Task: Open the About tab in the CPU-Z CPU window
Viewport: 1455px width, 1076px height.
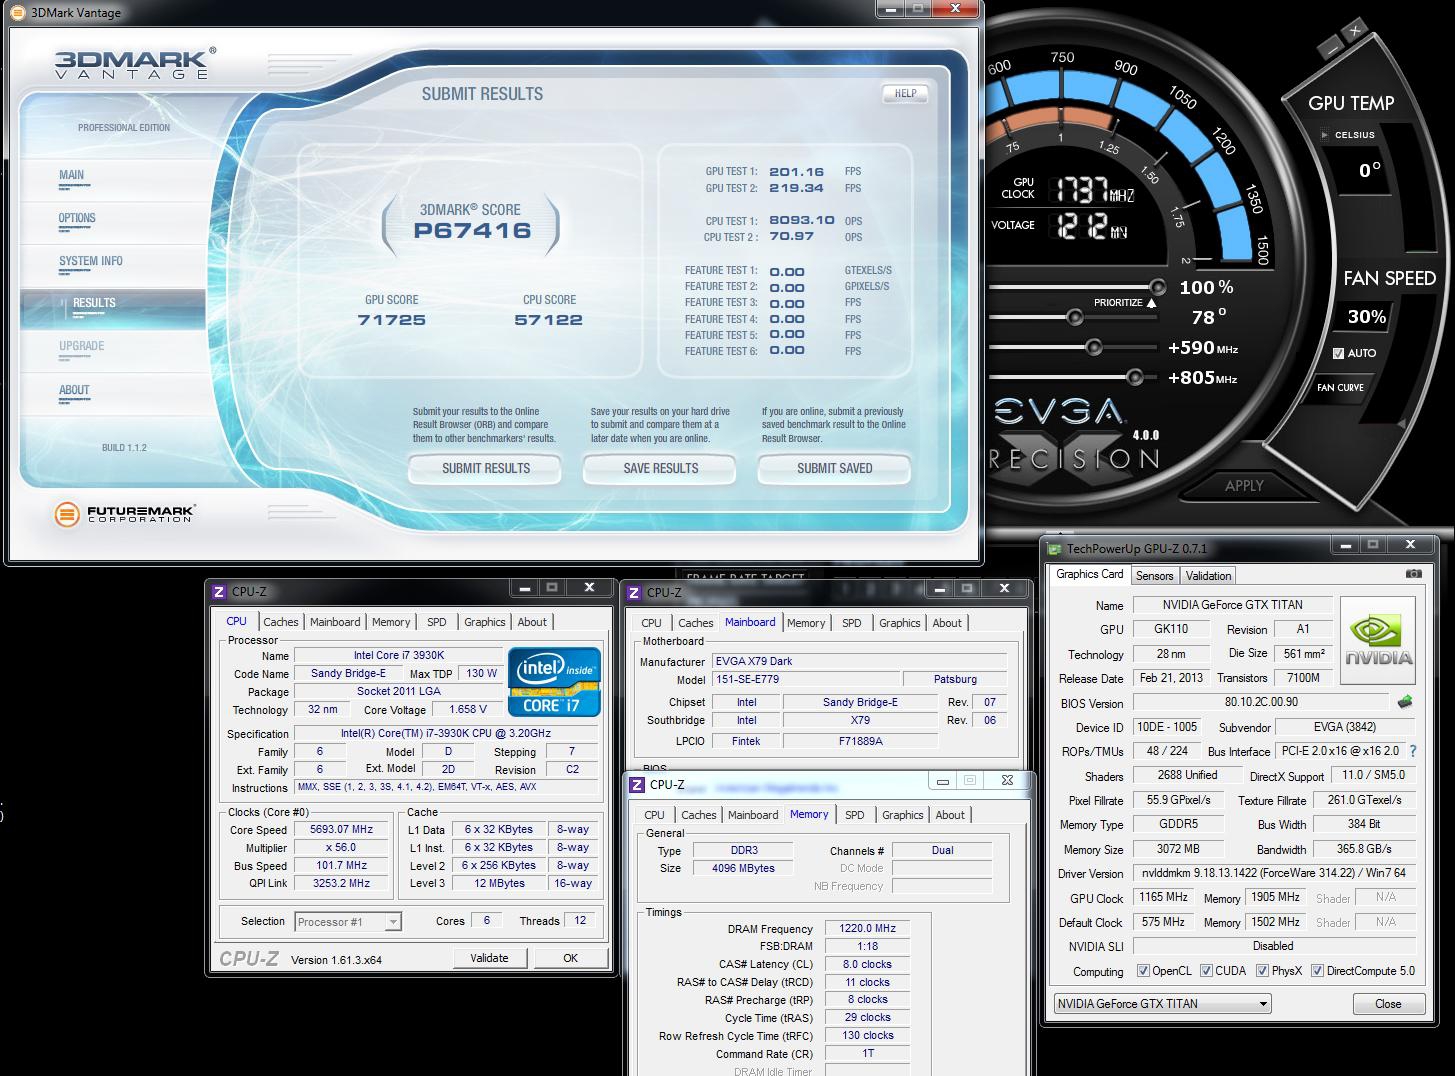Action: coord(532,622)
